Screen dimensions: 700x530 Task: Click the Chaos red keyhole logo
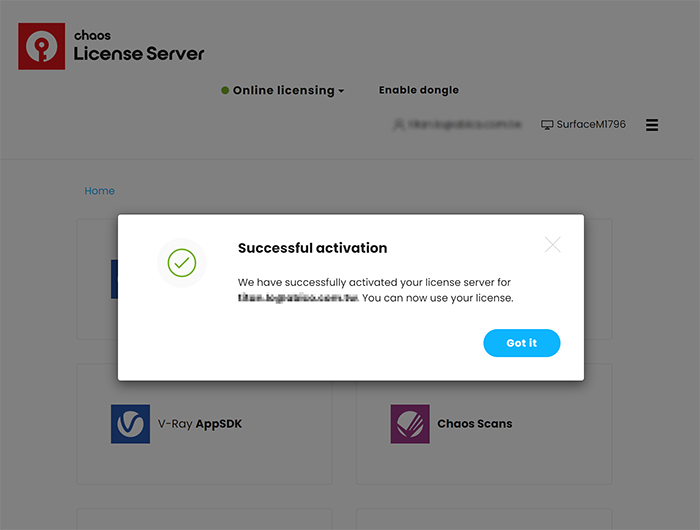coord(41,46)
